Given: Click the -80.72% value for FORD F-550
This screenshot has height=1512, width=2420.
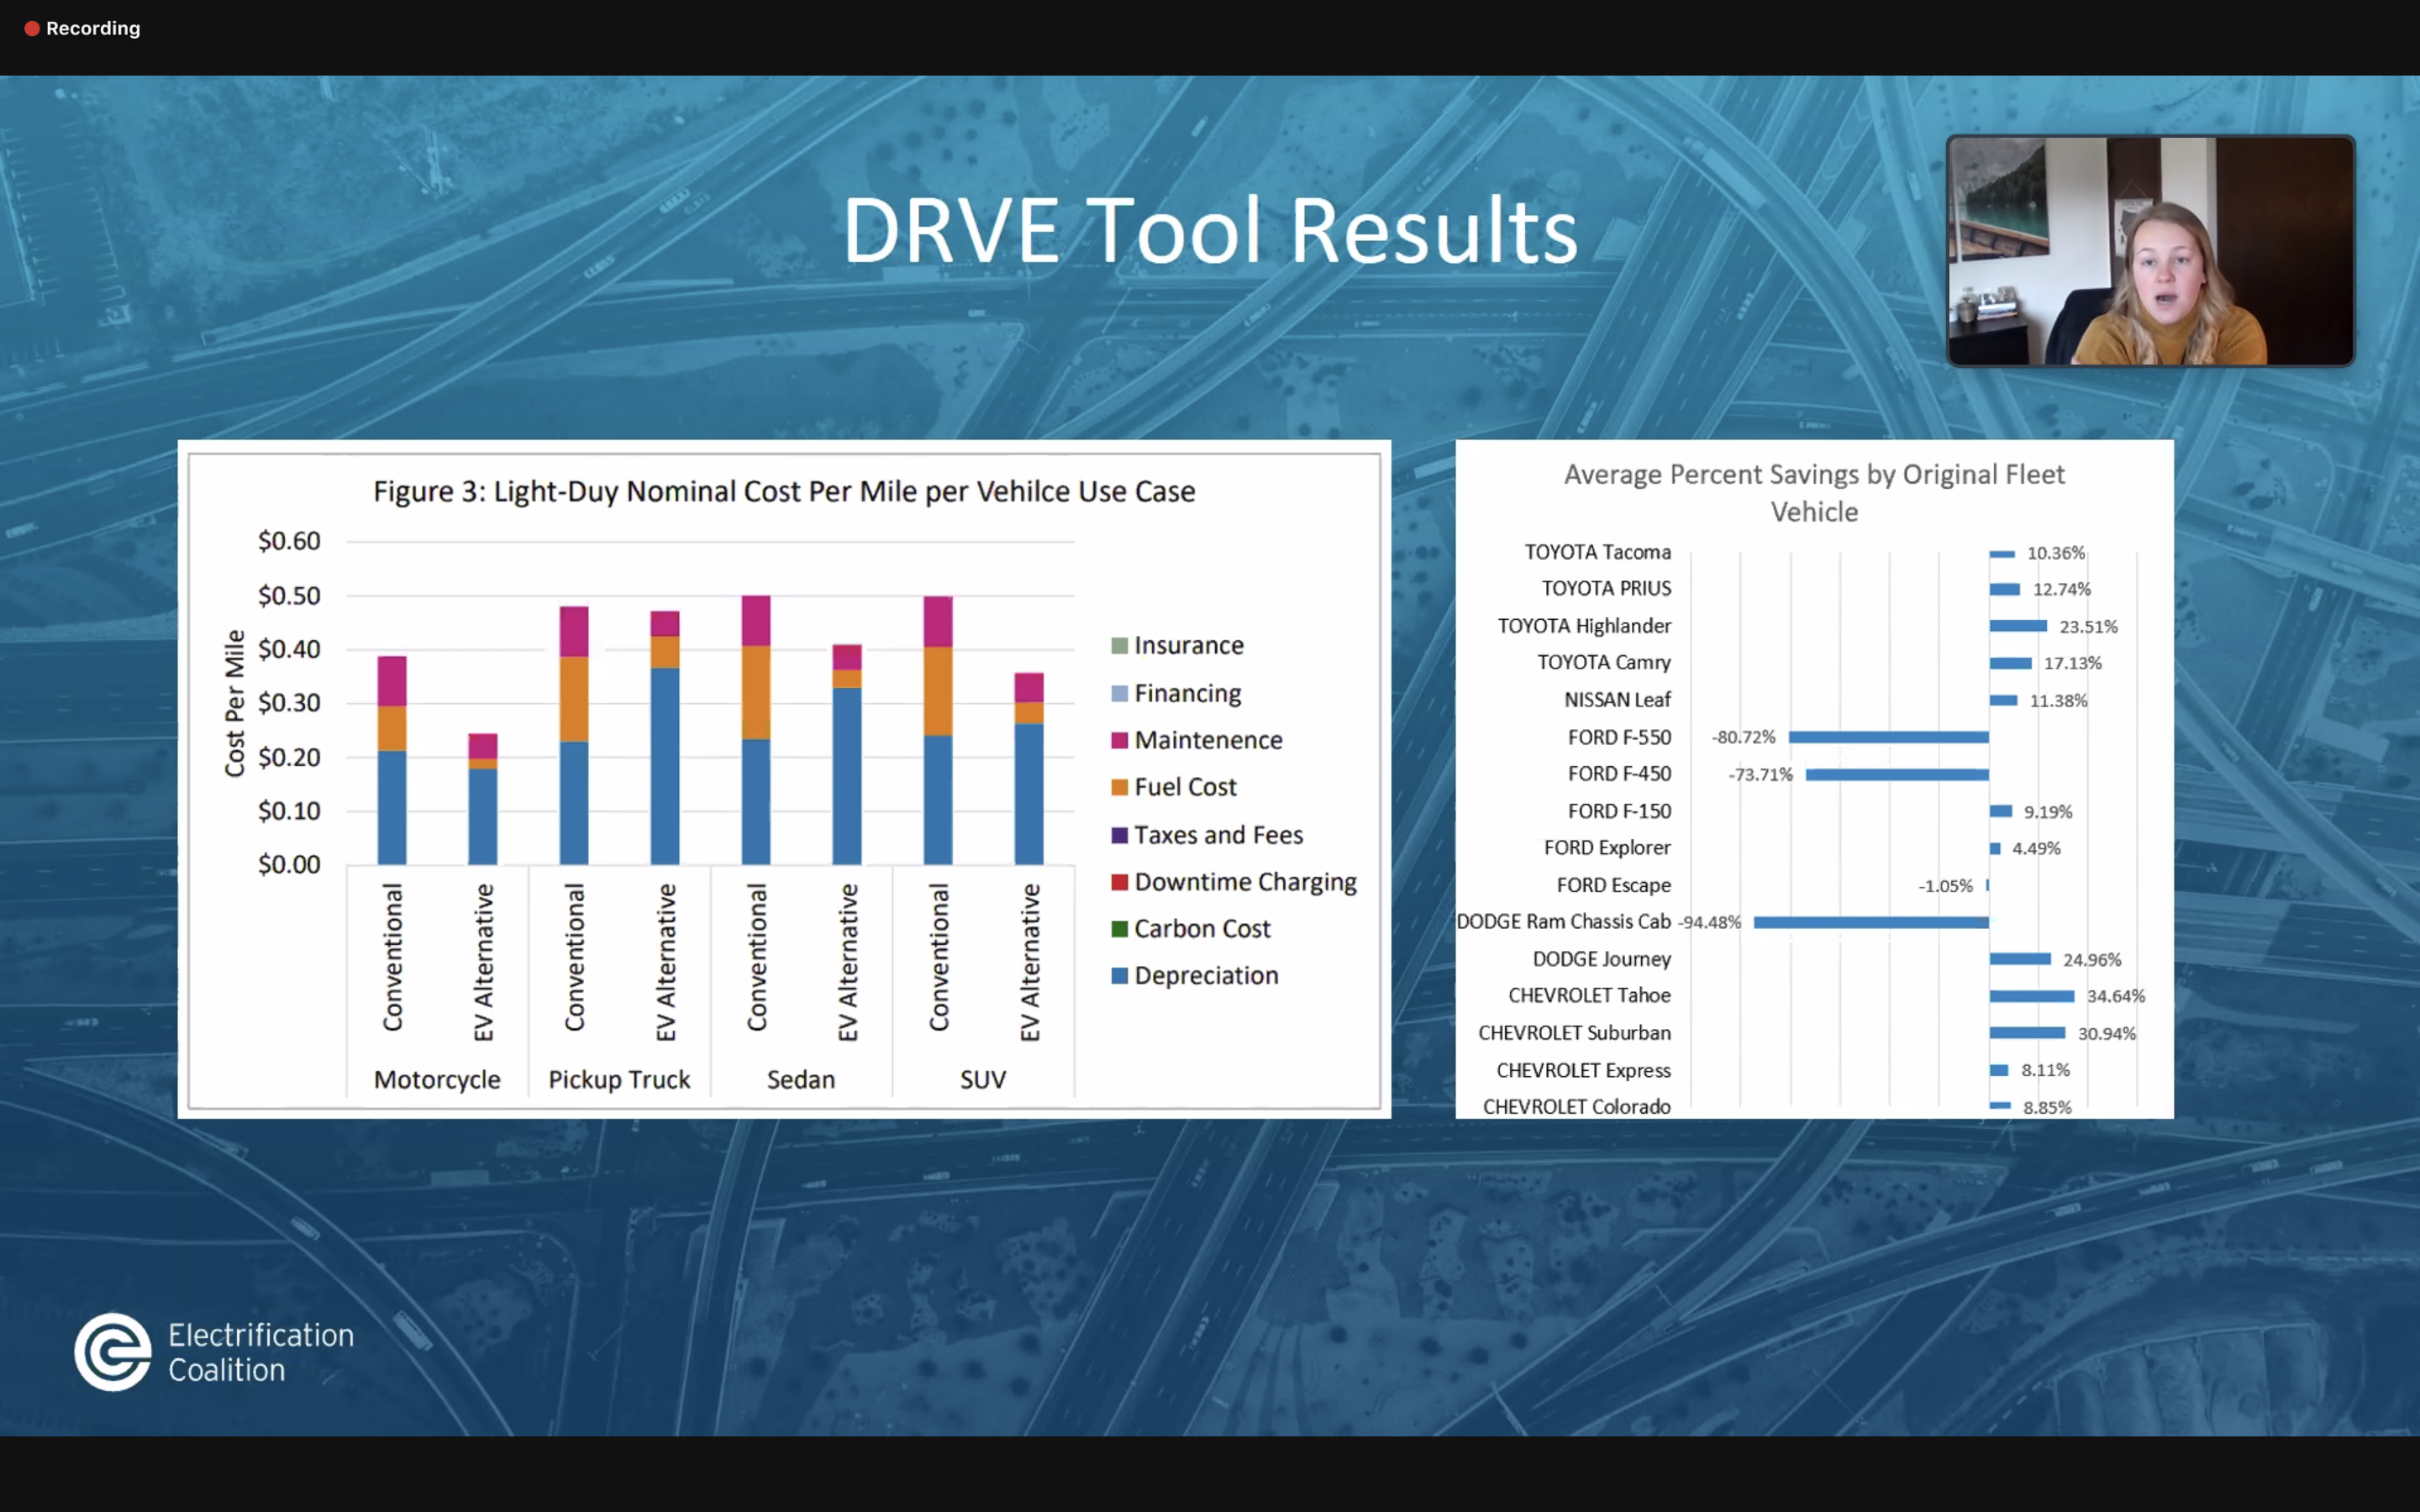Looking at the screenshot, I should (x=1743, y=737).
